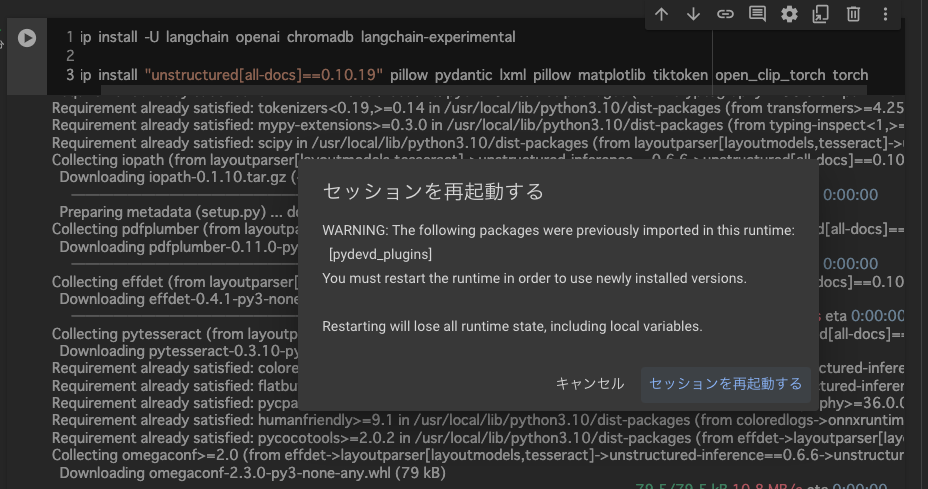Move cell up with the up arrow

661,14
